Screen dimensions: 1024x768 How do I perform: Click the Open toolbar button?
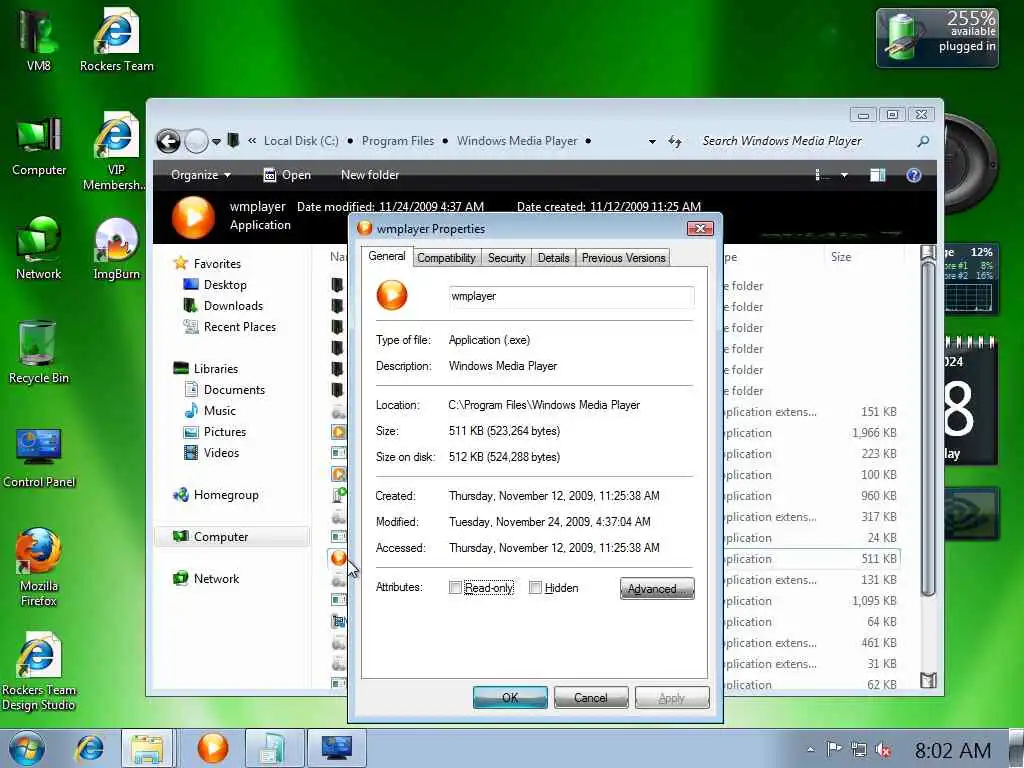(287, 175)
